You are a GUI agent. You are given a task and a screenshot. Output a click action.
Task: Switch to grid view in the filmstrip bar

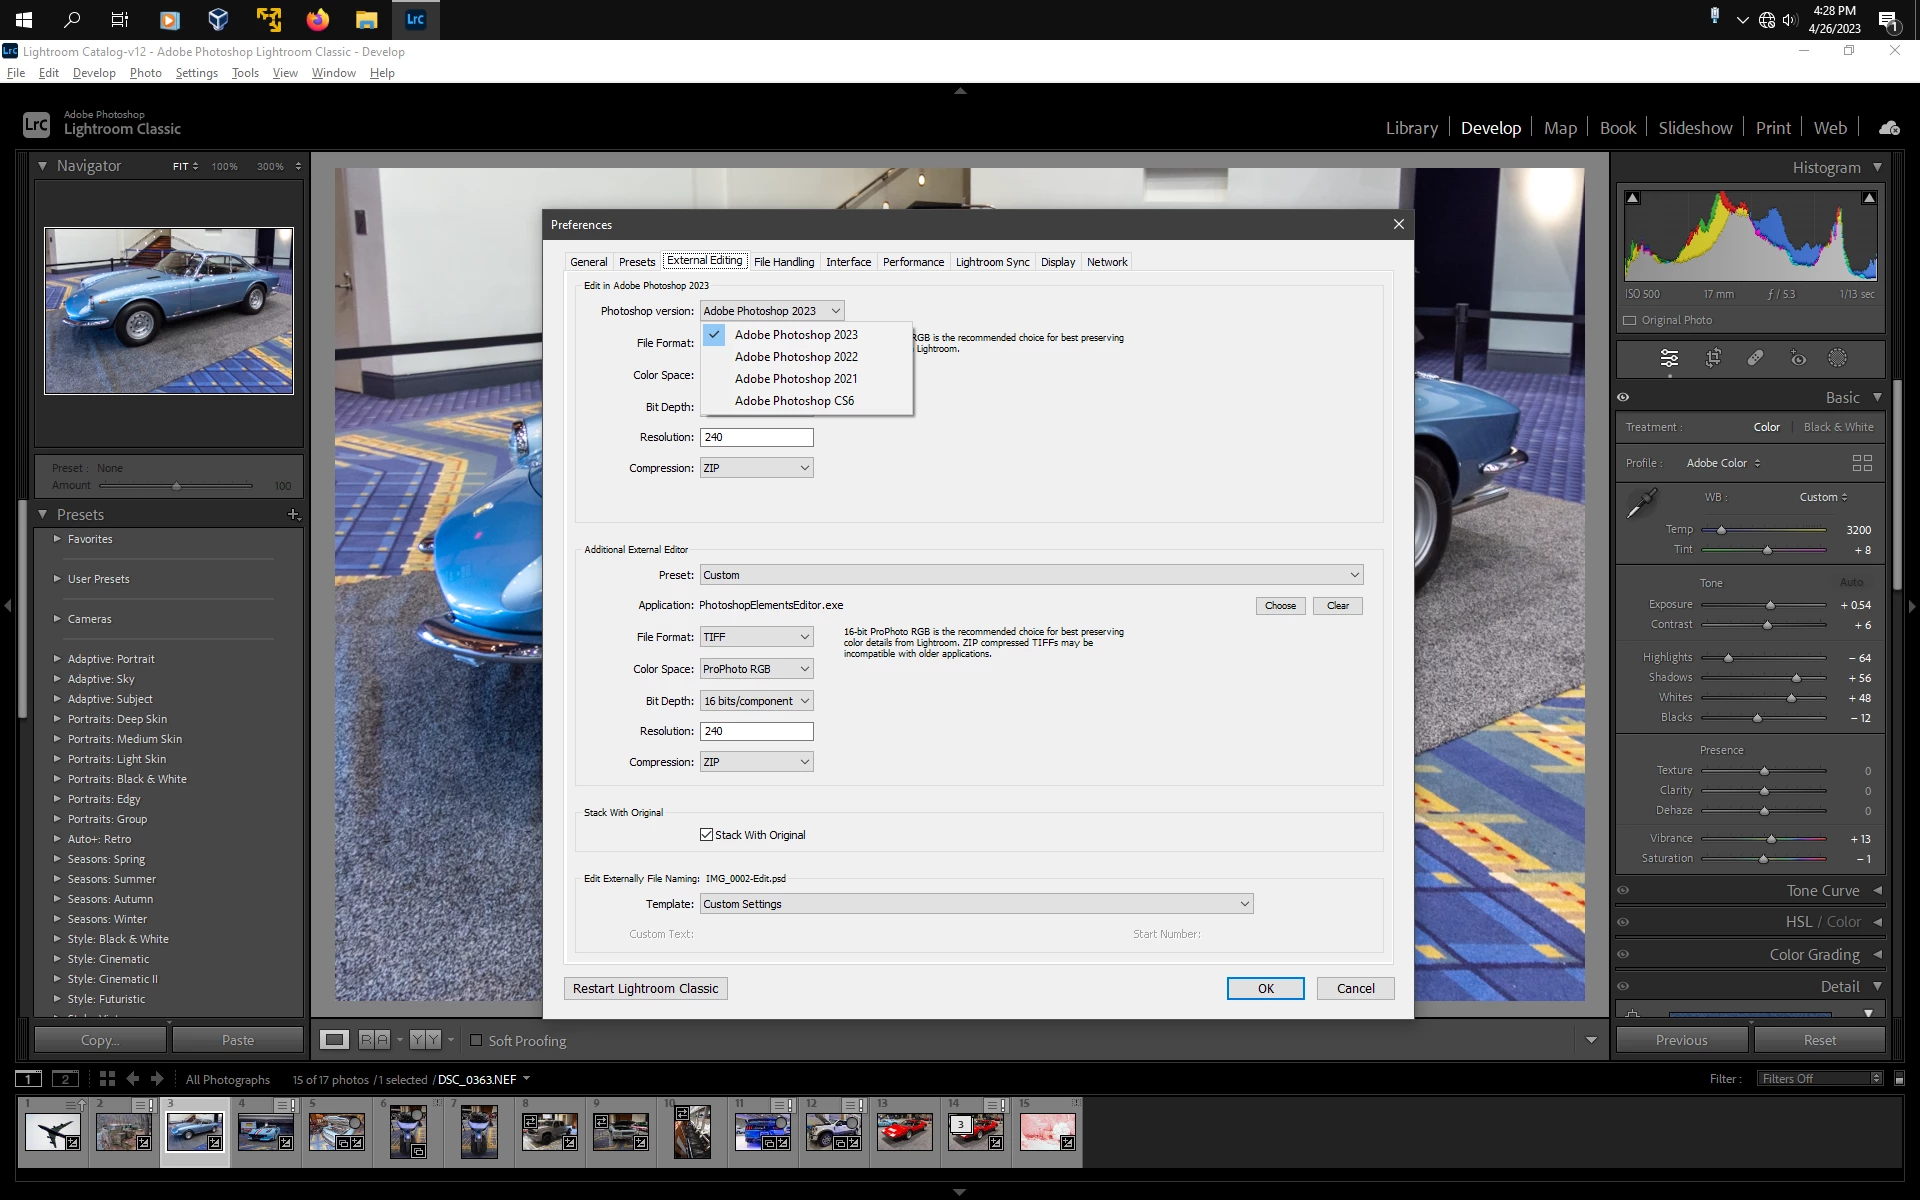[107, 1079]
